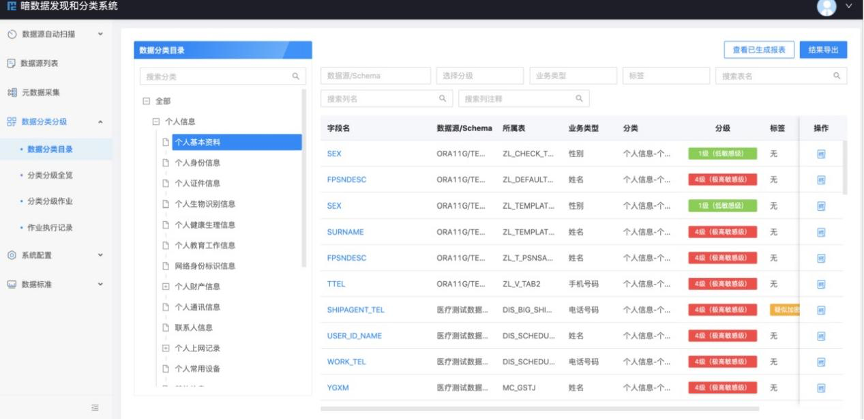
Task: Open 数据源列表 in the sidebar
Action: pos(40,63)
